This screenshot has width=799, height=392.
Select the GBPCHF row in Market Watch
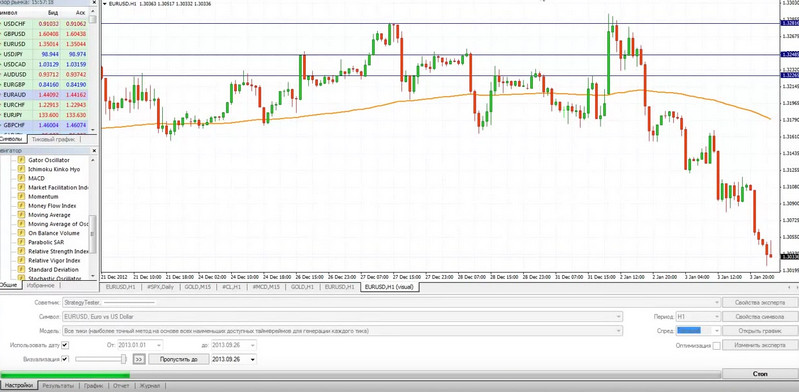(44, 125)
